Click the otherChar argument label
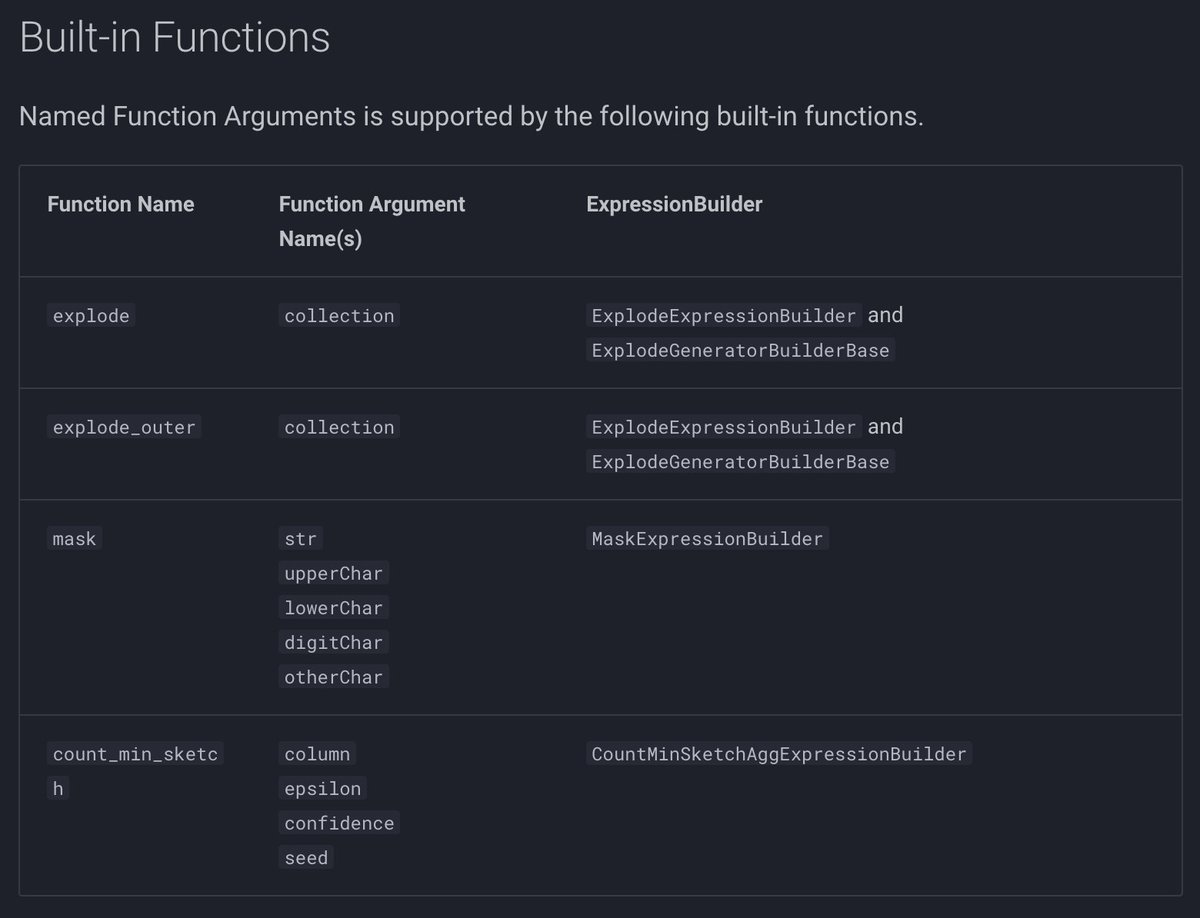The width and height of the screenshot is (1200, 918). click(x=334, y=677)
